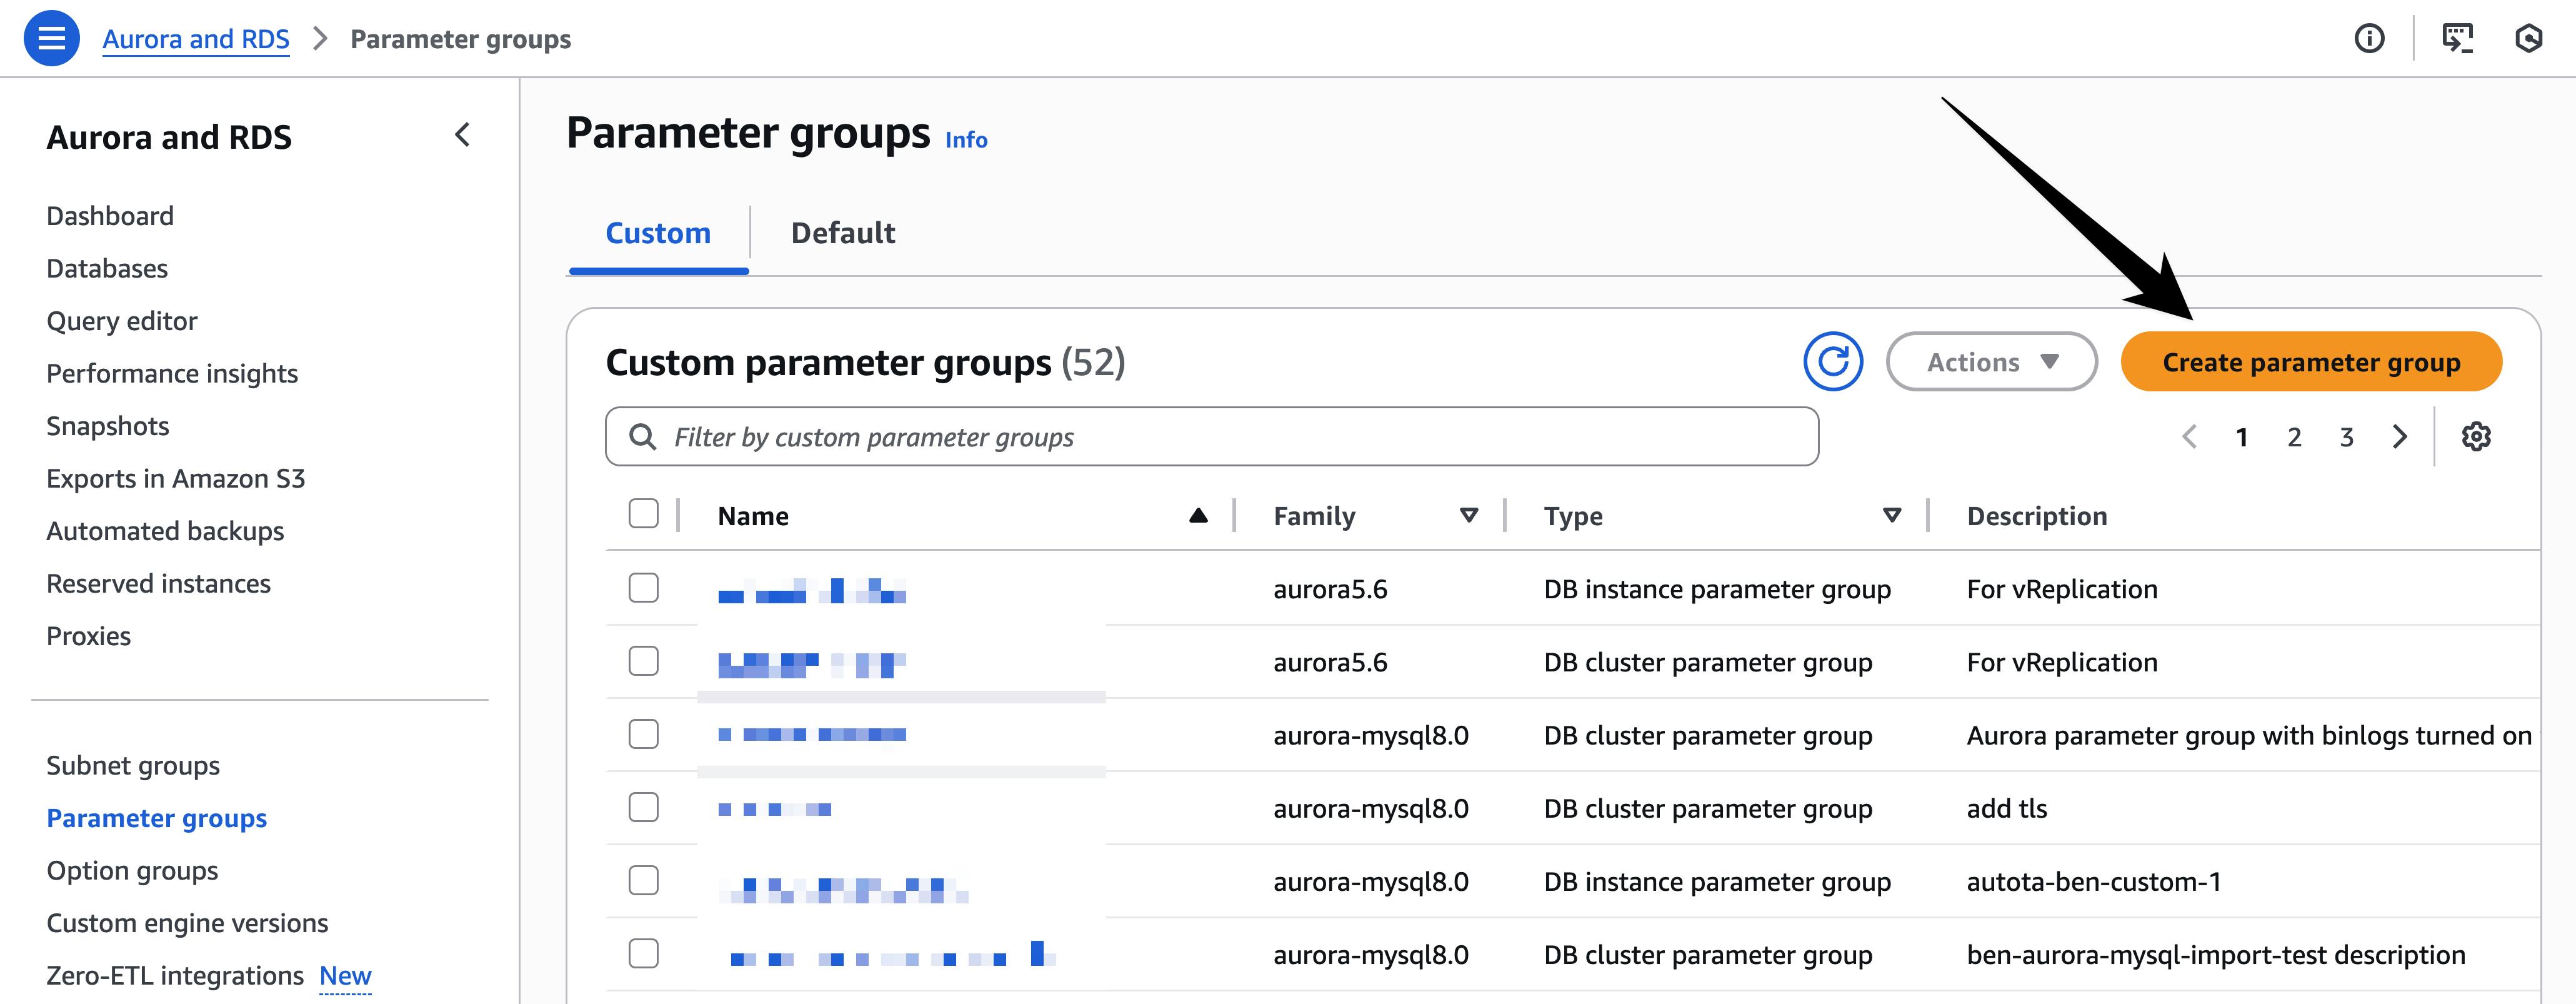Focus the filter by custom parameter groups field
This screenshot has height=1004, width=2576.
tap(1211, 436)
